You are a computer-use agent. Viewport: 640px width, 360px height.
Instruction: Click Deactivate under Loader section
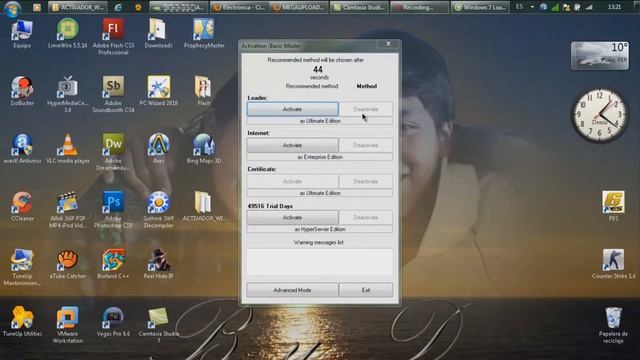366,109
